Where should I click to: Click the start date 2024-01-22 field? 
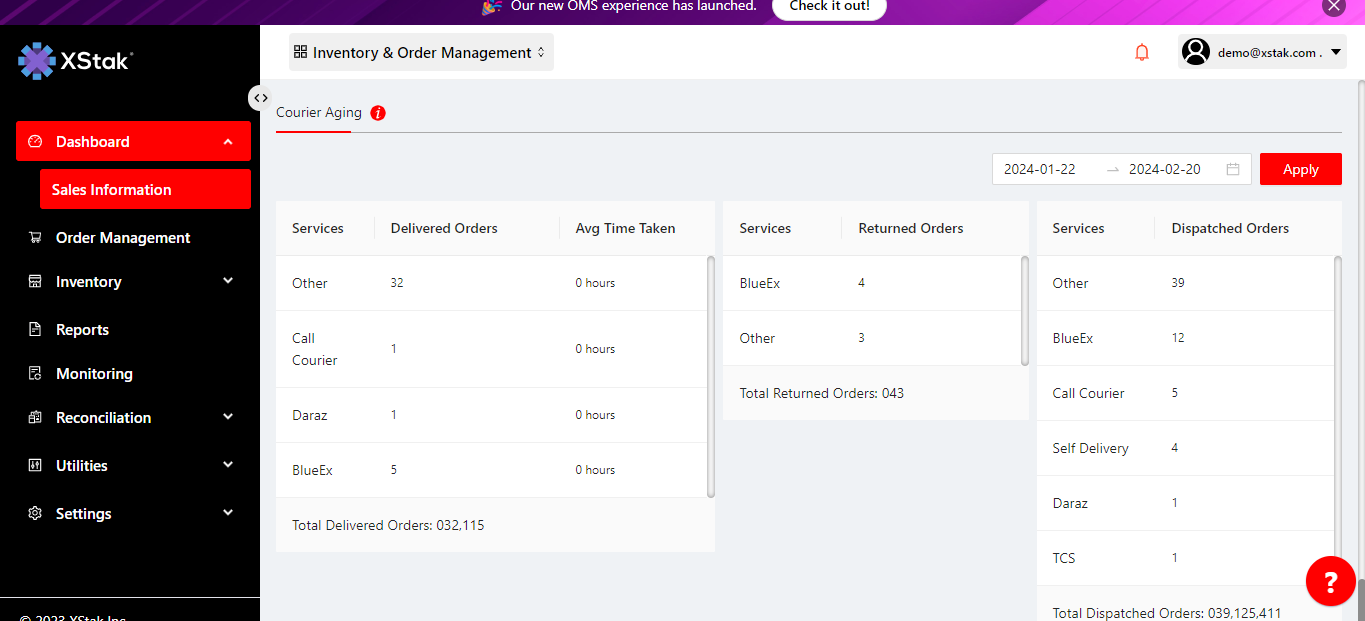[x=1040, y=169]
